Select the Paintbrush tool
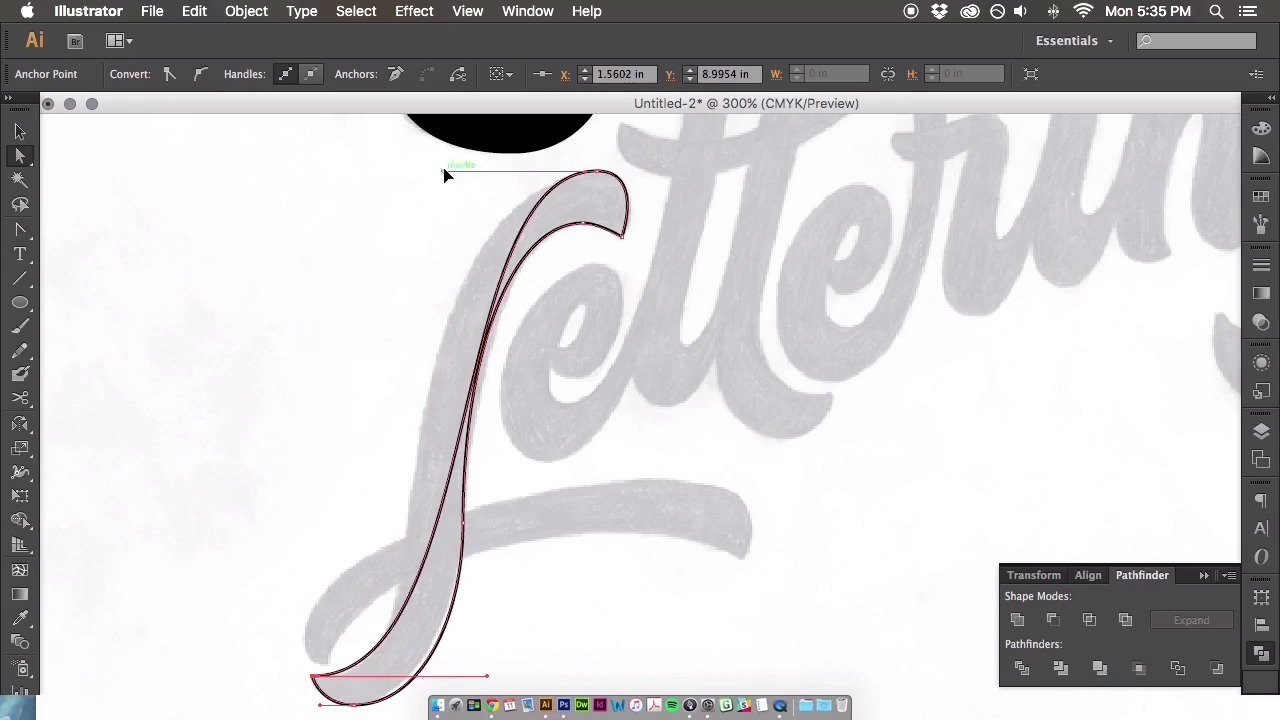 click(x=20, y=326)
